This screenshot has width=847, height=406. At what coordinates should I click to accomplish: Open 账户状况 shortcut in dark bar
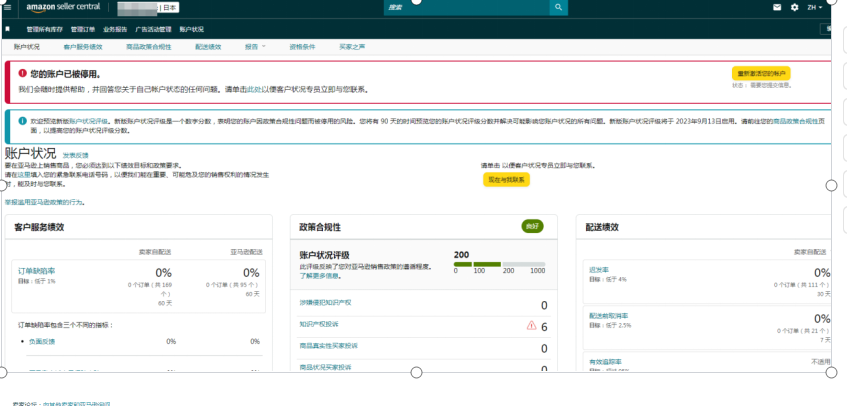click(x=191, y=29)
